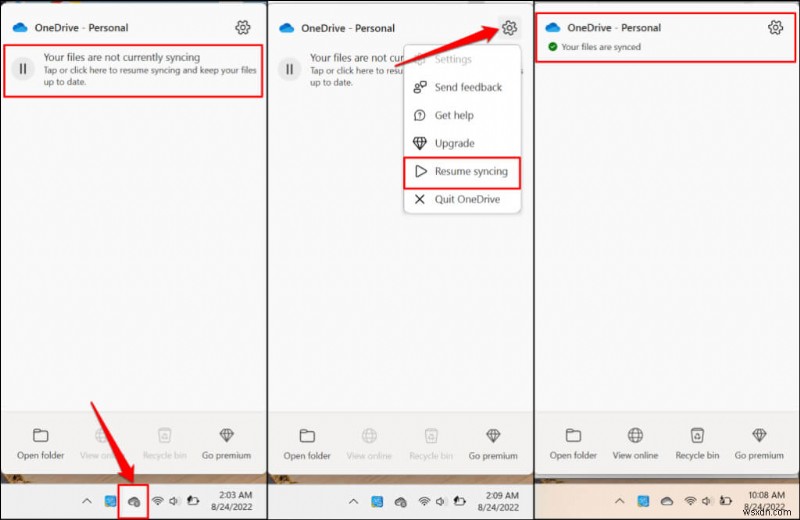800x520 pixels.
Task: Select Resume syncing from the gear menu
Action: click(x=462, y=172)
